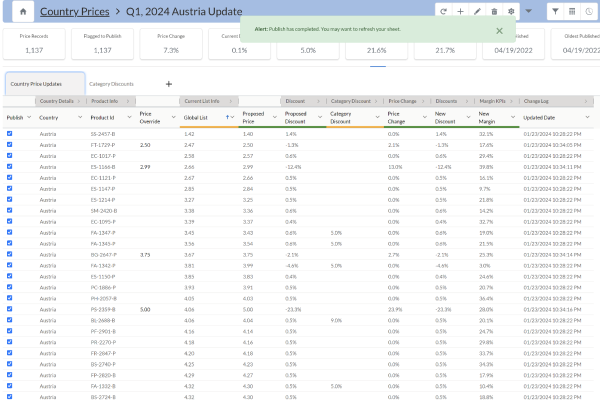This screenshot has height=400, width=600.
Task: Click the Price Change 7.3% card
Action: (x=171, y=44)
